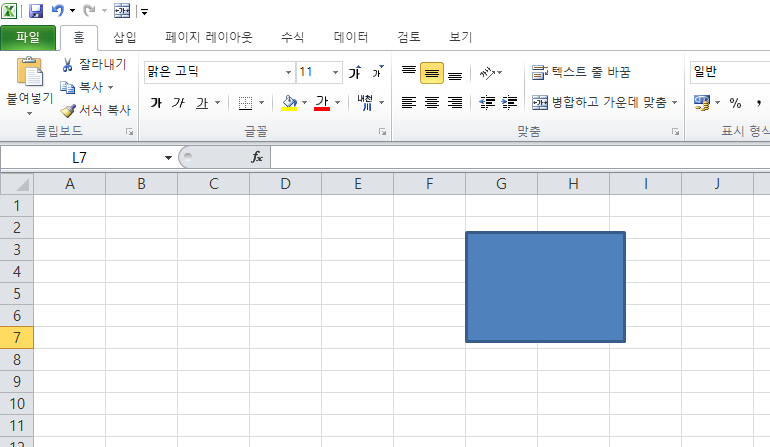Click the 일반 number format box
Screen dimensions: 770x447
pos(730,72)
